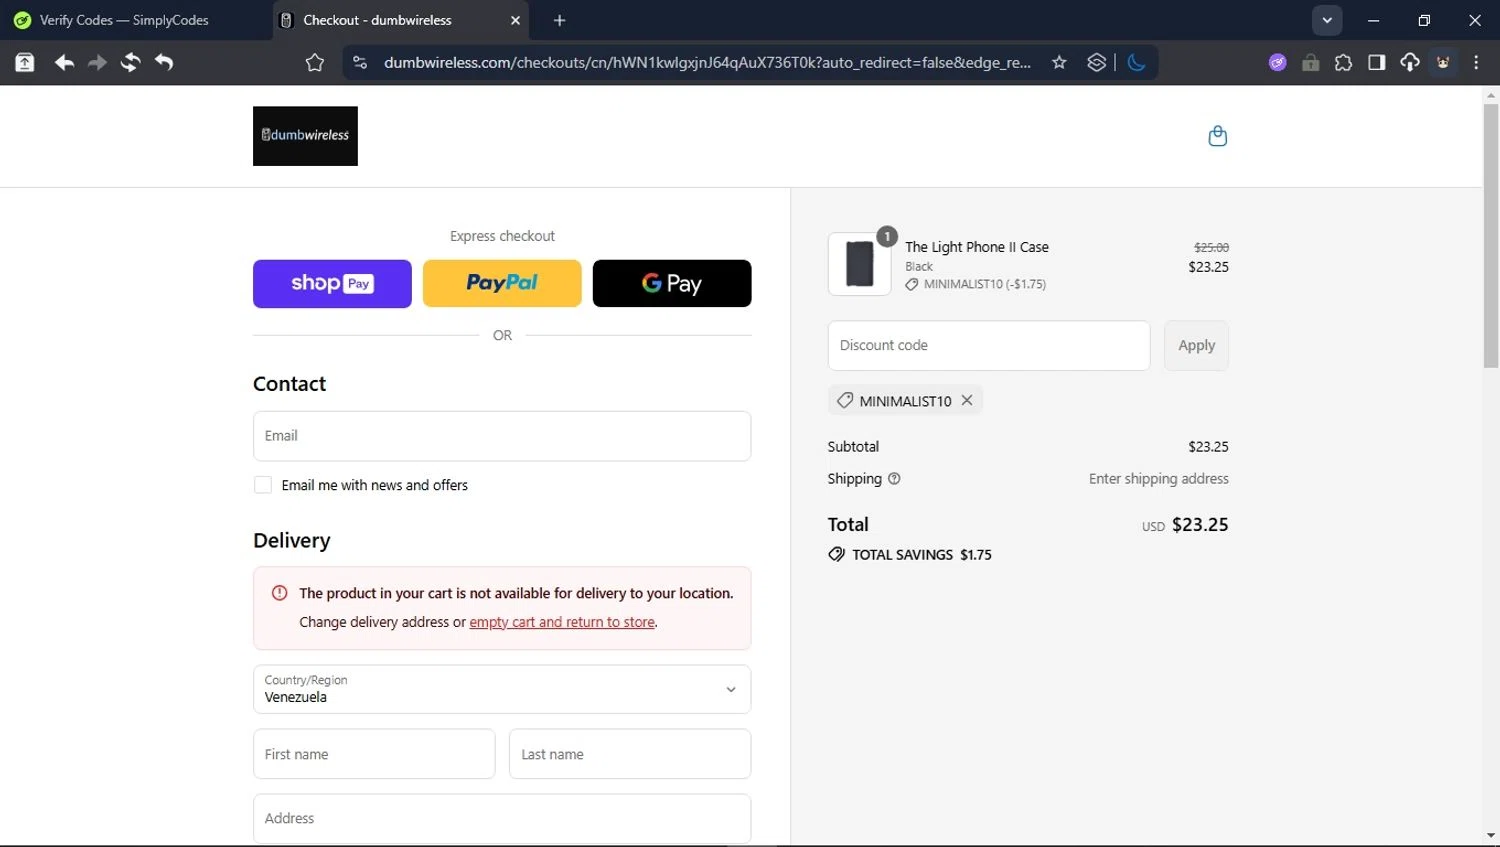Image resolution: width=1500 pixels, height=847 pixels.
Task: Click the browser back arrow
Action: coord(64,63)
